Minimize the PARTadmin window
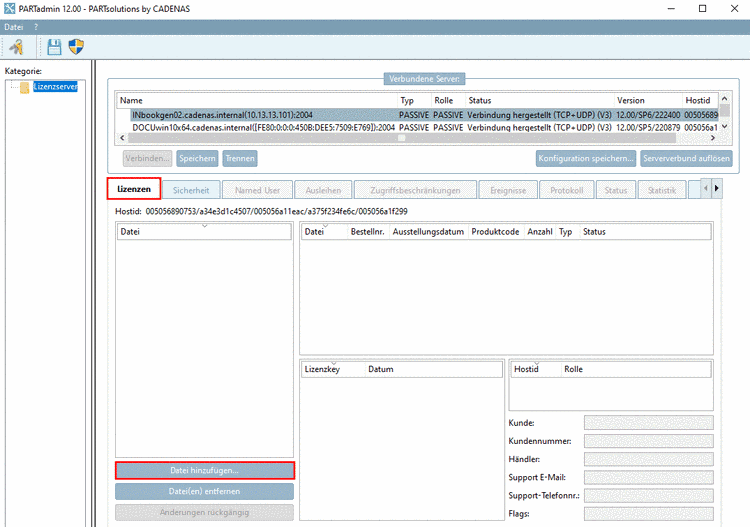Screen dimensions: 750x527 pos(671,9)
